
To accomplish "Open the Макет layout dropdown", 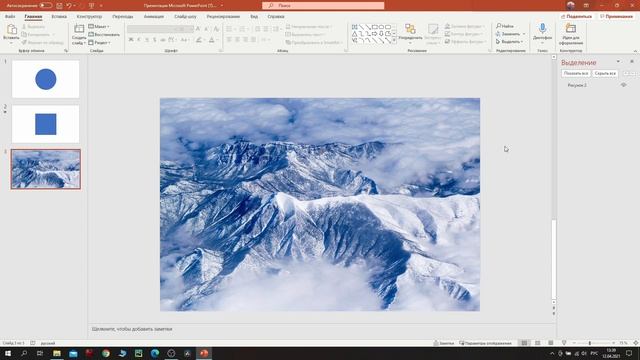I will 99,27.
